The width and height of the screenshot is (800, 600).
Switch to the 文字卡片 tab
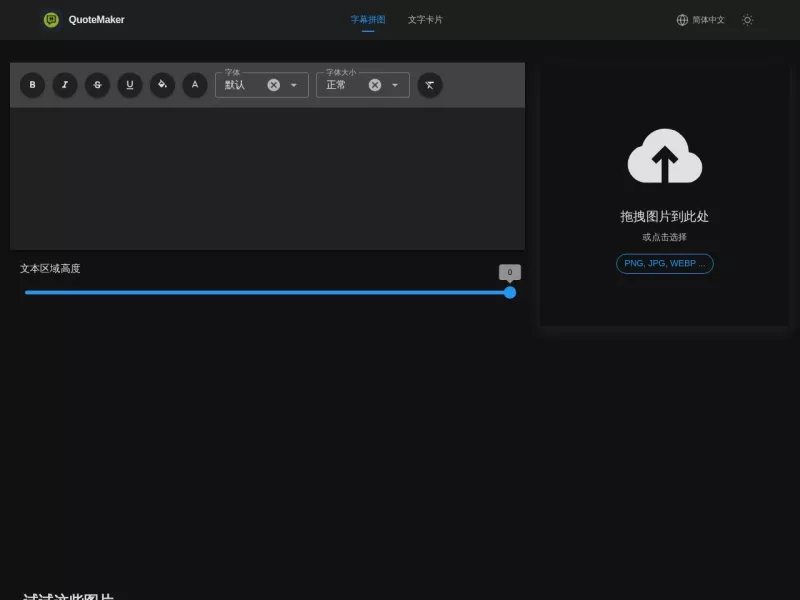pos(425,20)
